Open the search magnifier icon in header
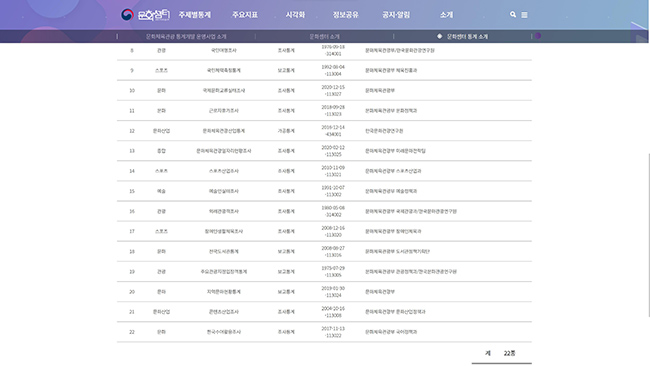650x366 pixels. pyautogui.click(x=513, y=15)
